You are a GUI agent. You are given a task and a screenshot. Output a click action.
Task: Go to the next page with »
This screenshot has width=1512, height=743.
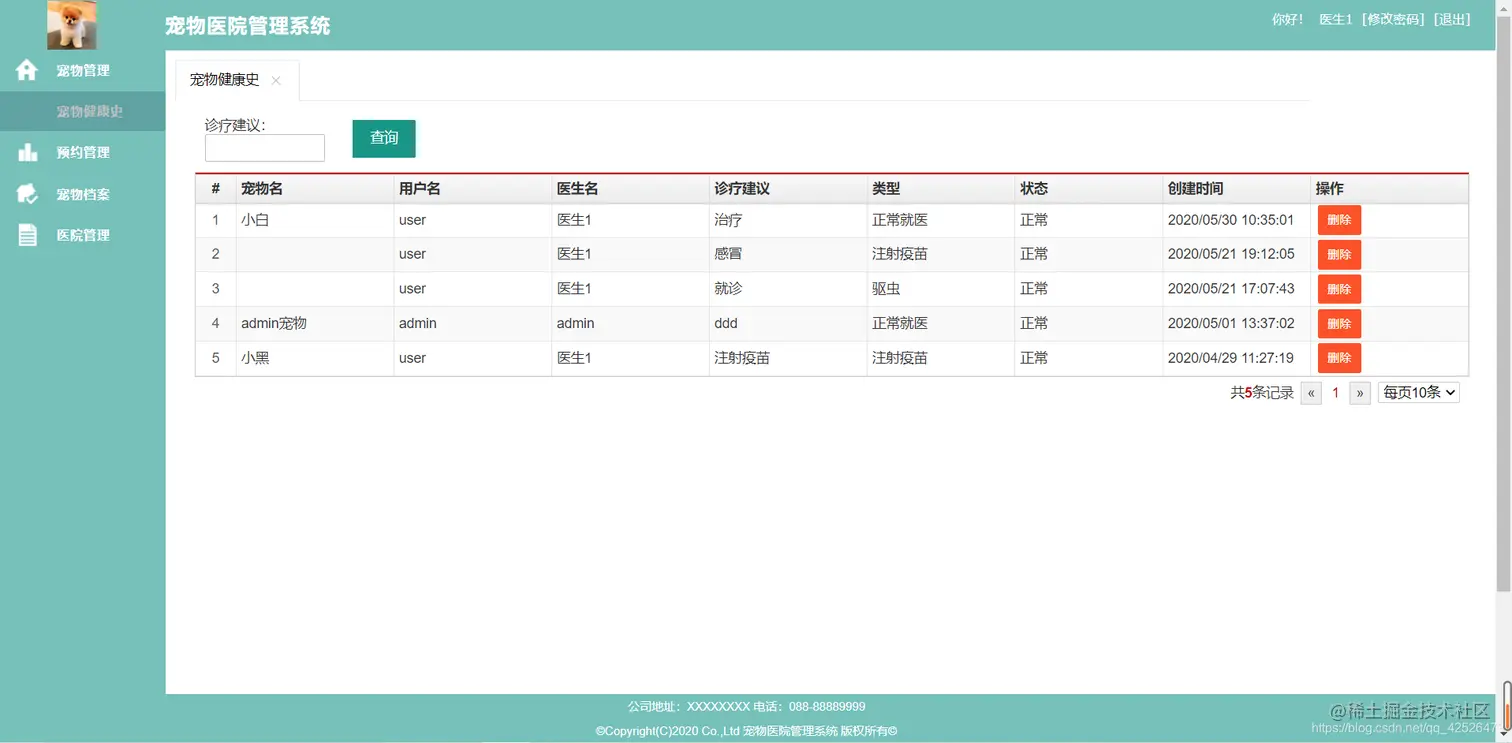point(1360,393)
